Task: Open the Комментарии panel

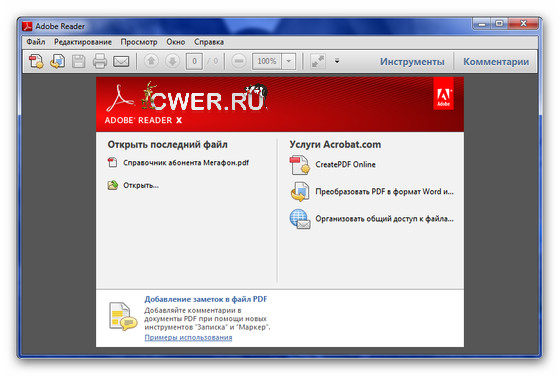Action: click(496, 61)
